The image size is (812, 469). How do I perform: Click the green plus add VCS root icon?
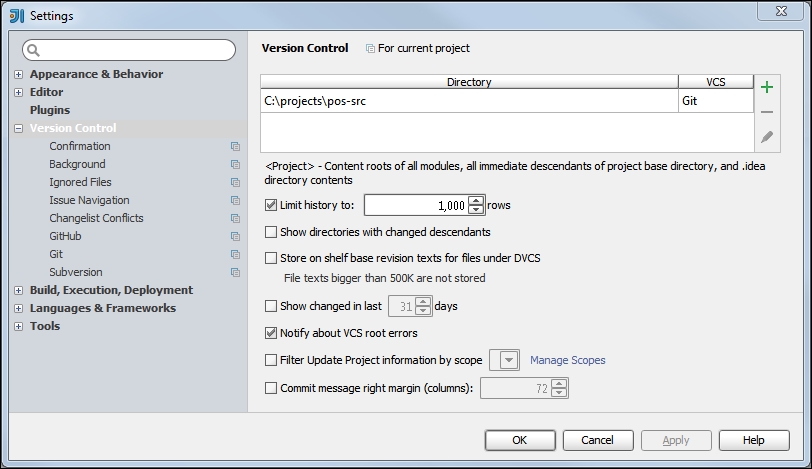pyautogui.click(x=767, y=88)
